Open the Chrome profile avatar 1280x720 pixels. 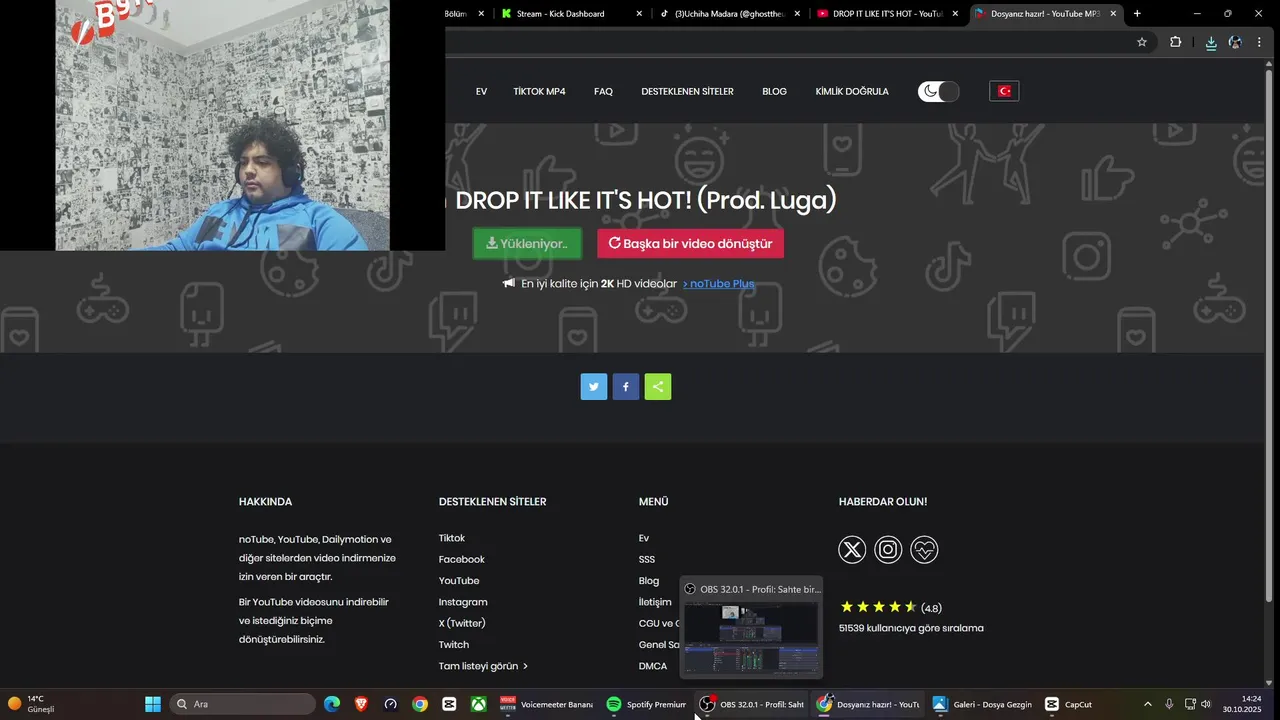(x=1235, y=43)
